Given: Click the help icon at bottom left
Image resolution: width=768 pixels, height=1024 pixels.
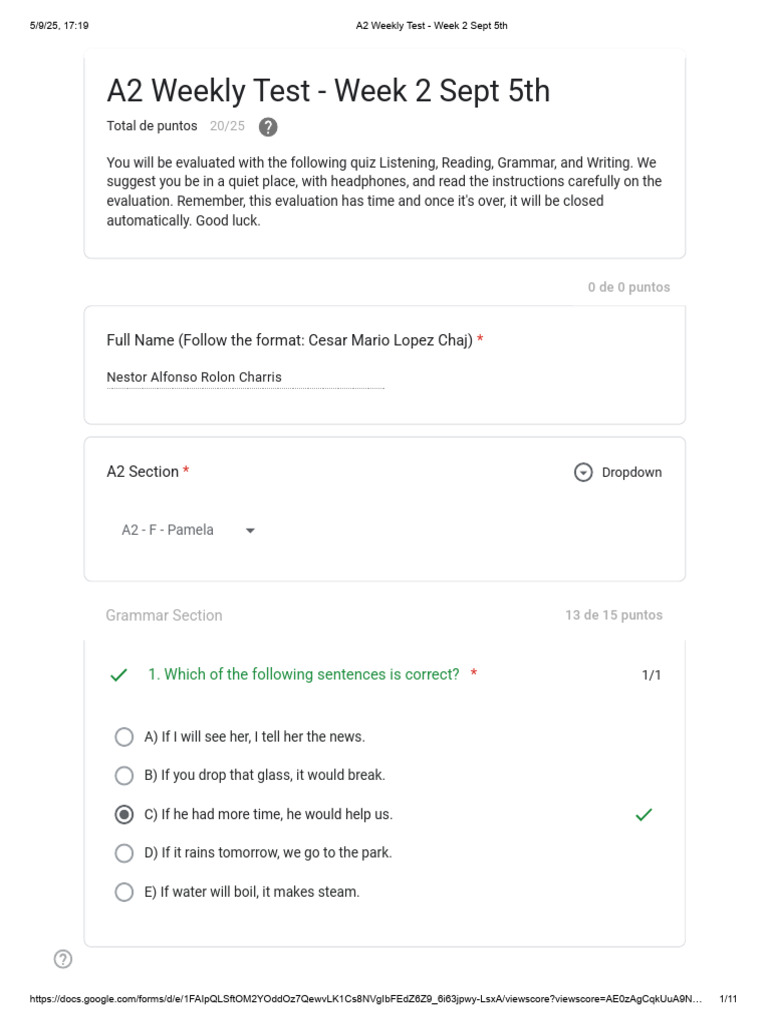Looking at the screenshot, I should (x=63, y=959).
